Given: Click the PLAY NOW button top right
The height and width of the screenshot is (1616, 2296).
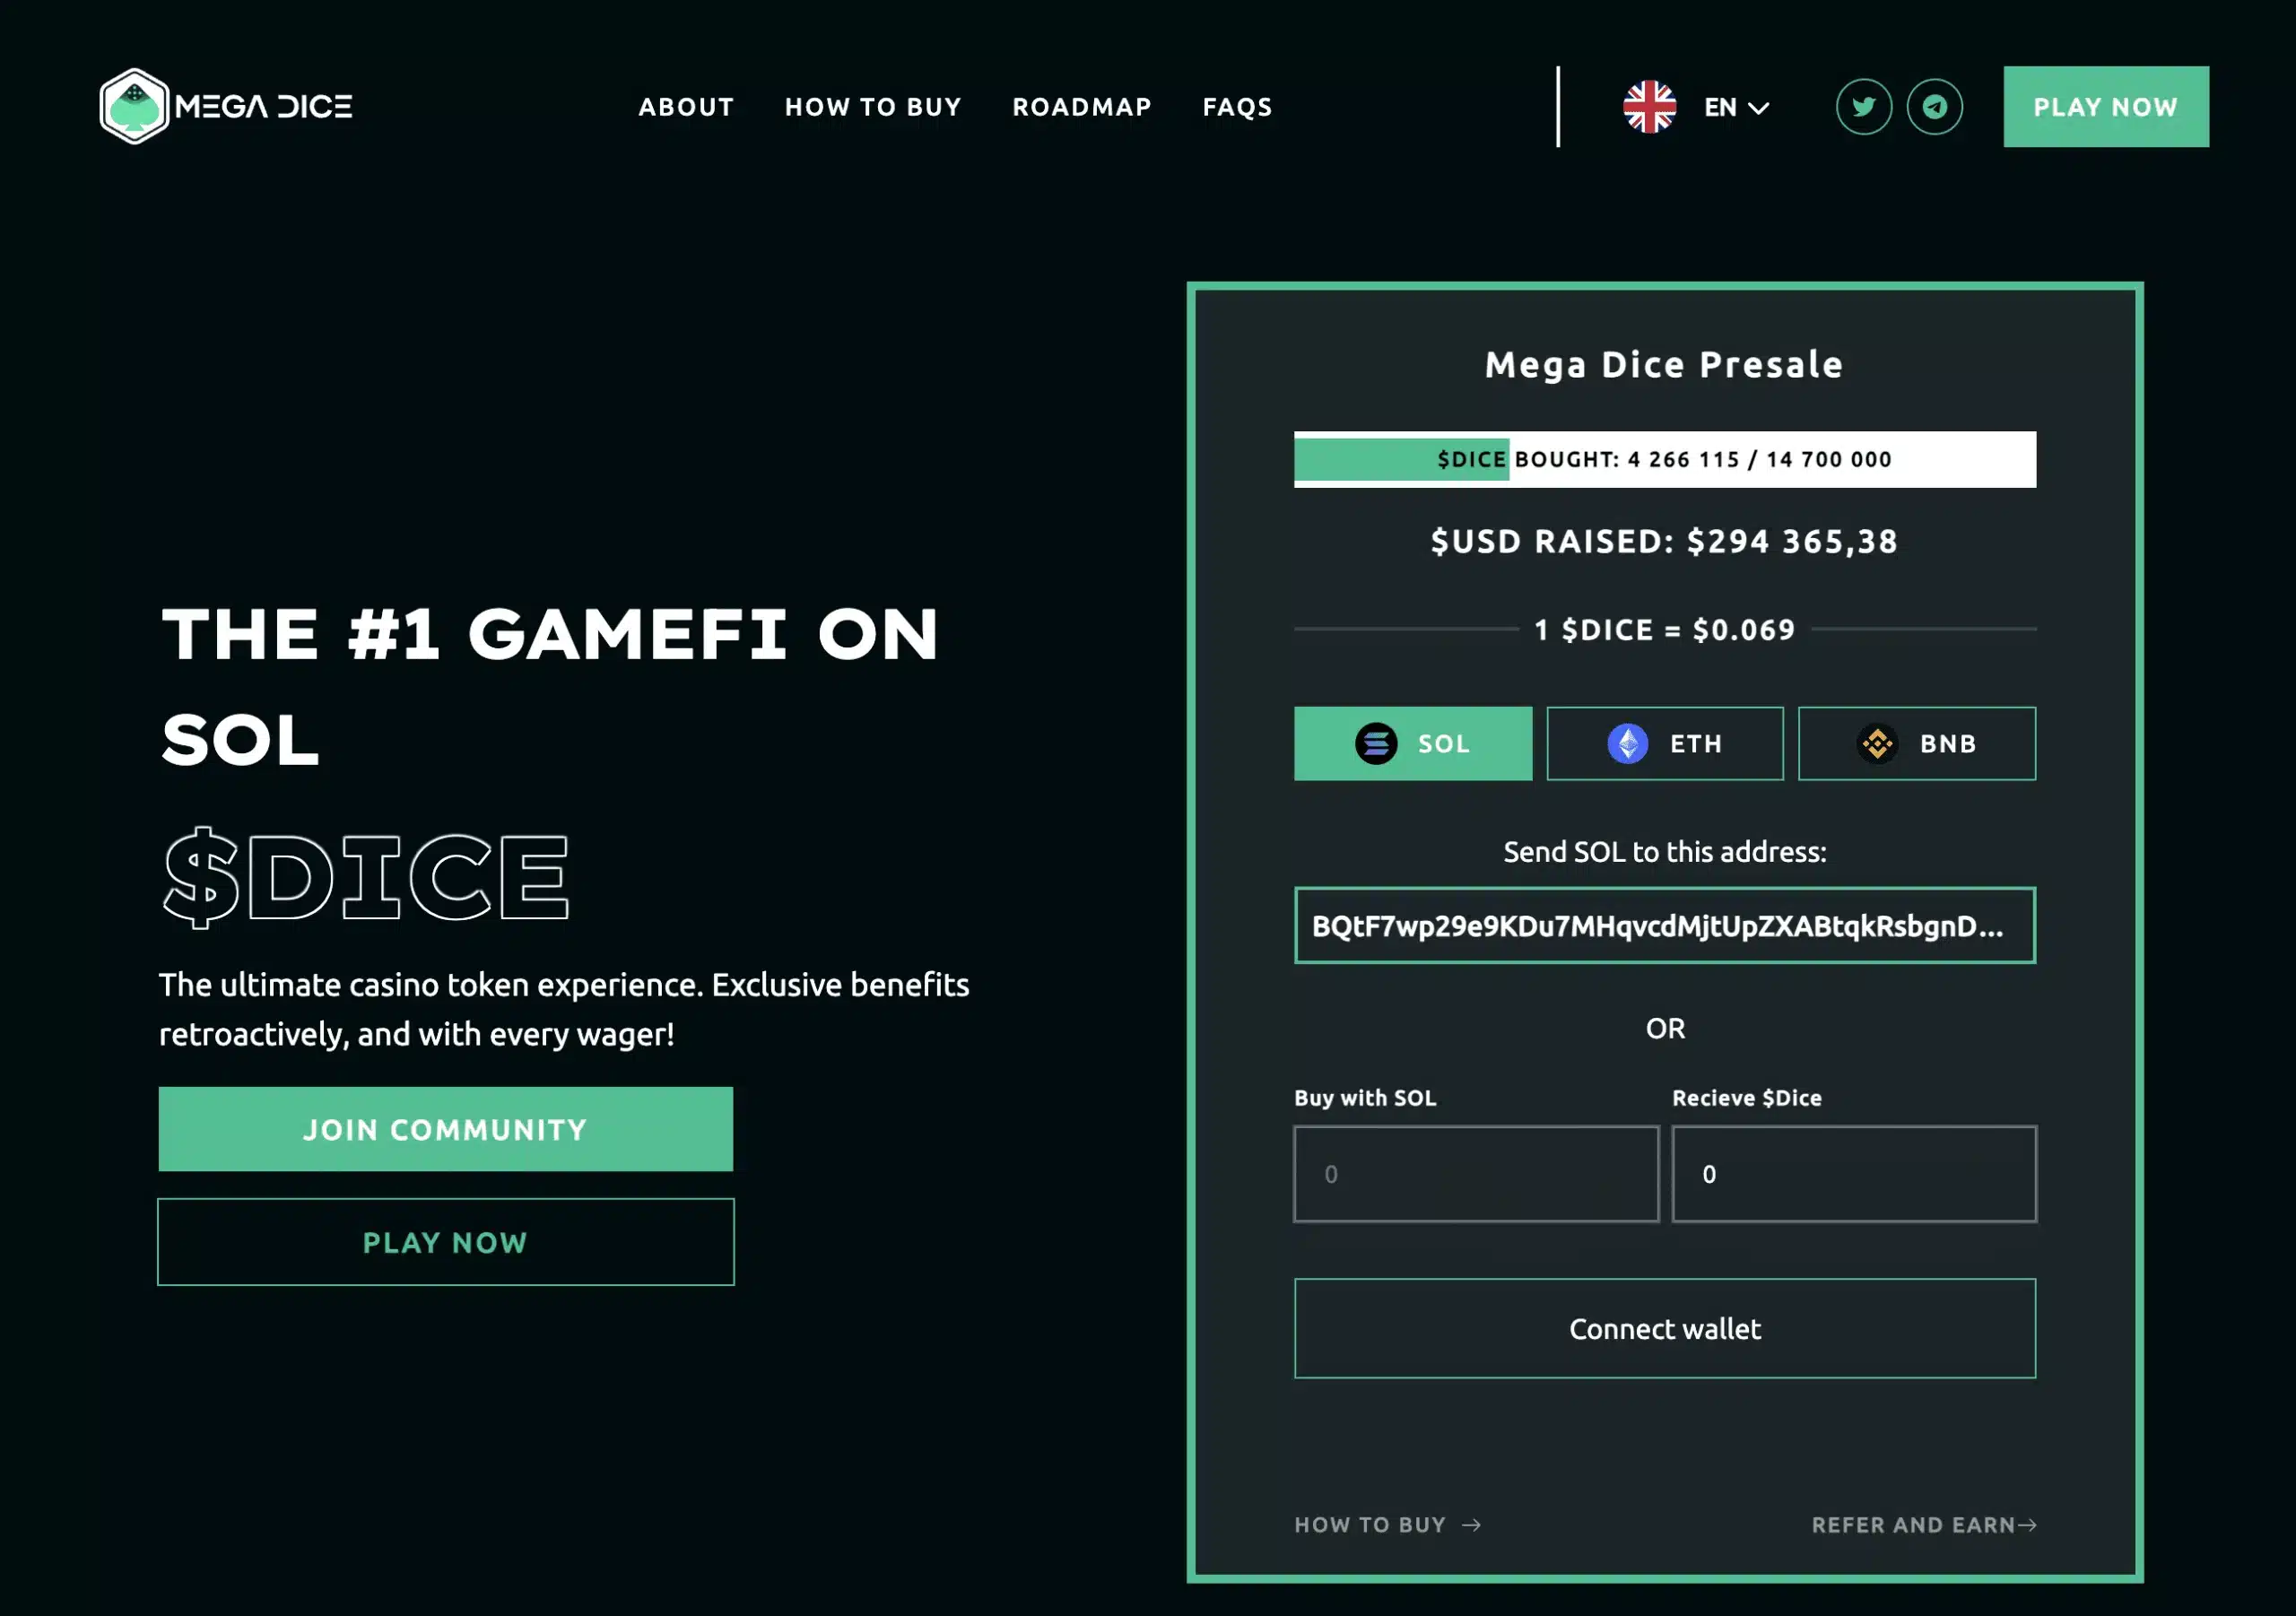Looking at the screenshot, I should [x=2105, y=107].
